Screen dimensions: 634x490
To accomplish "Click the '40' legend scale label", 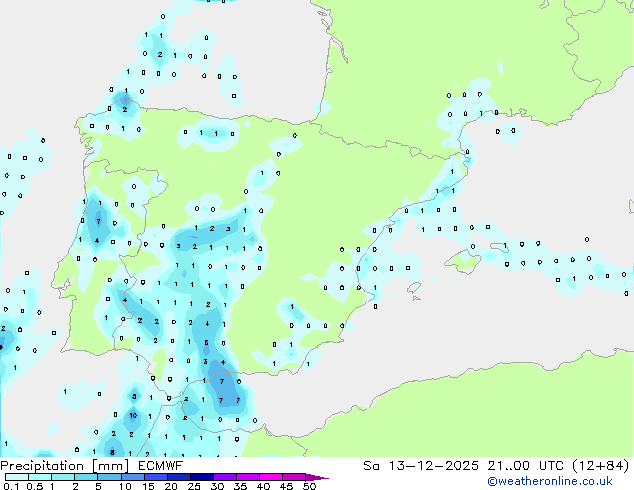I will [263, 486].
